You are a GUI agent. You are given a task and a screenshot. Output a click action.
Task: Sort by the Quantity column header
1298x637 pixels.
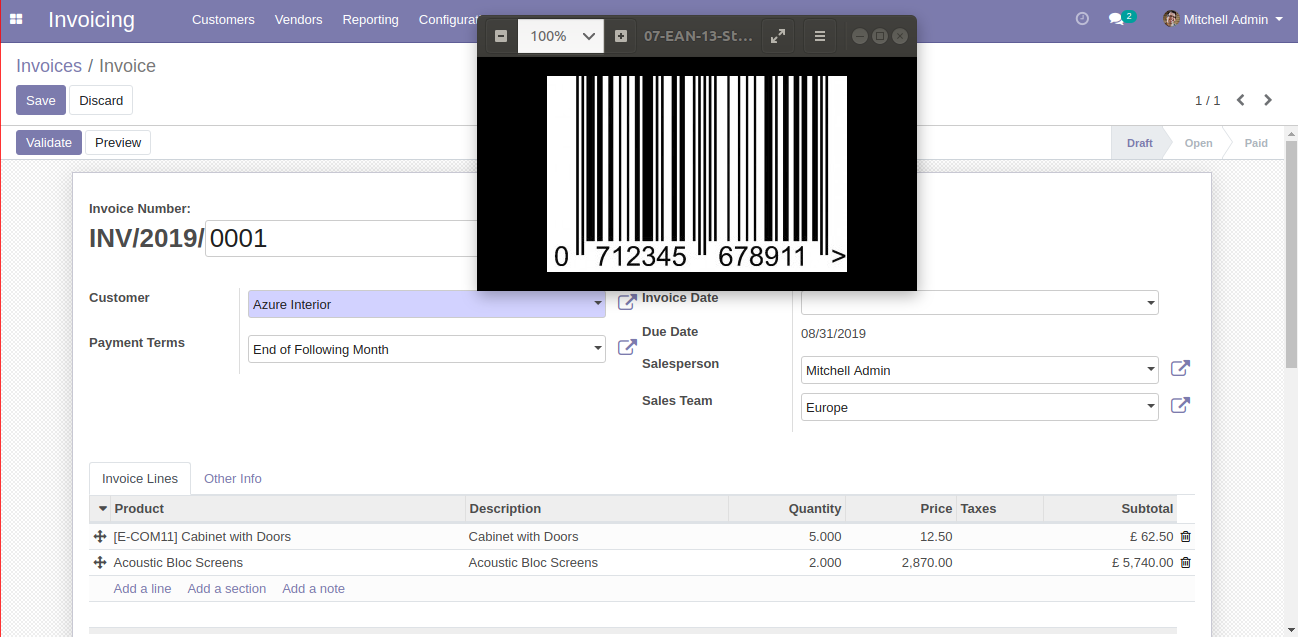pyautogui.click(x=787, y=509)
